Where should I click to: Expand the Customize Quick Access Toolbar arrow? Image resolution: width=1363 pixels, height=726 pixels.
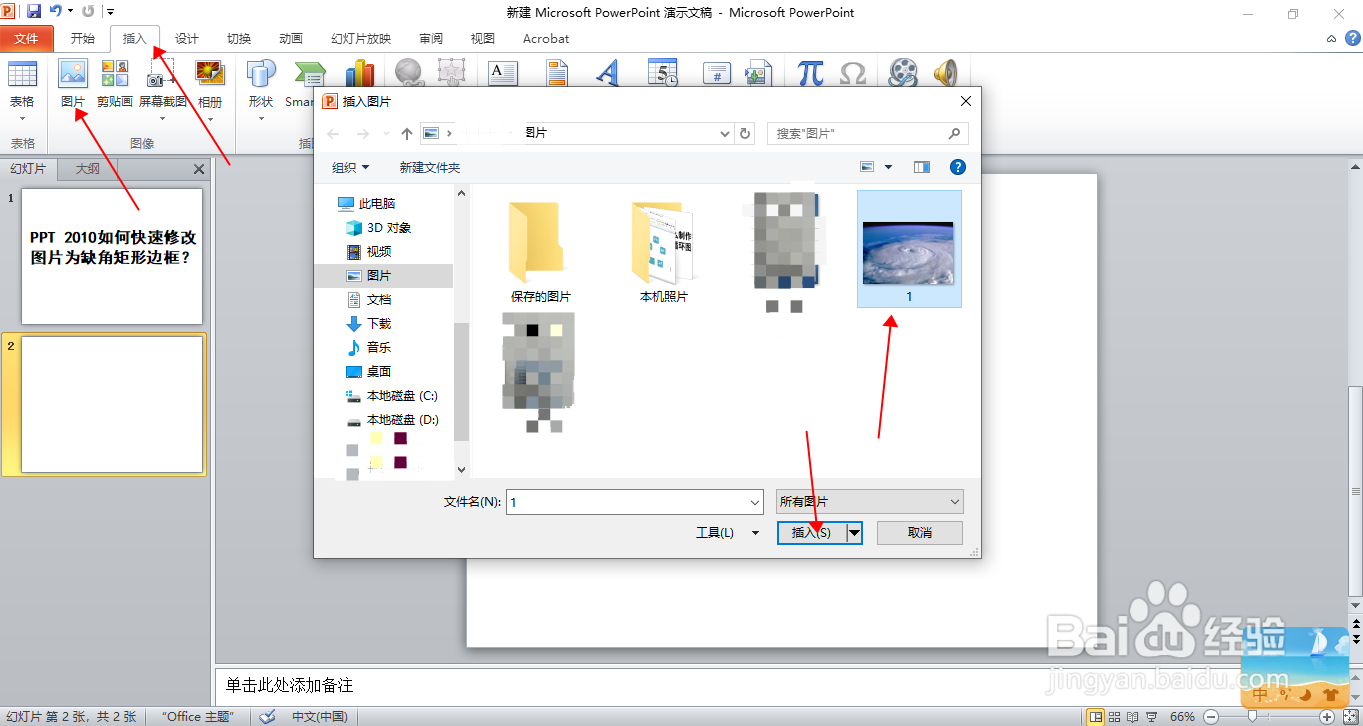tap(110, 11)
